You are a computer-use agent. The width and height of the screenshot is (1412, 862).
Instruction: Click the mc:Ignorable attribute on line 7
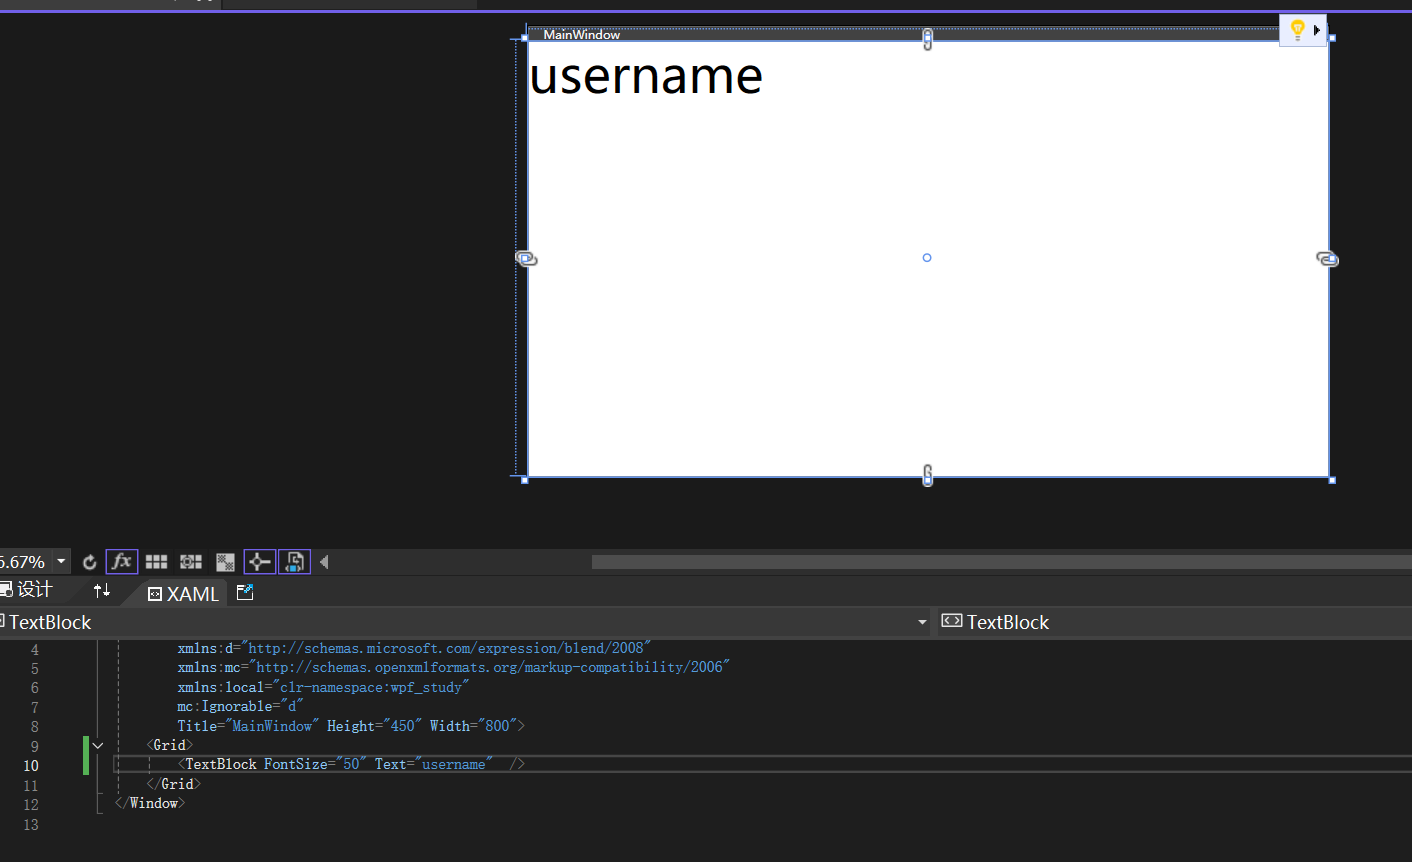pyautogui.click(x=240, y=706)
